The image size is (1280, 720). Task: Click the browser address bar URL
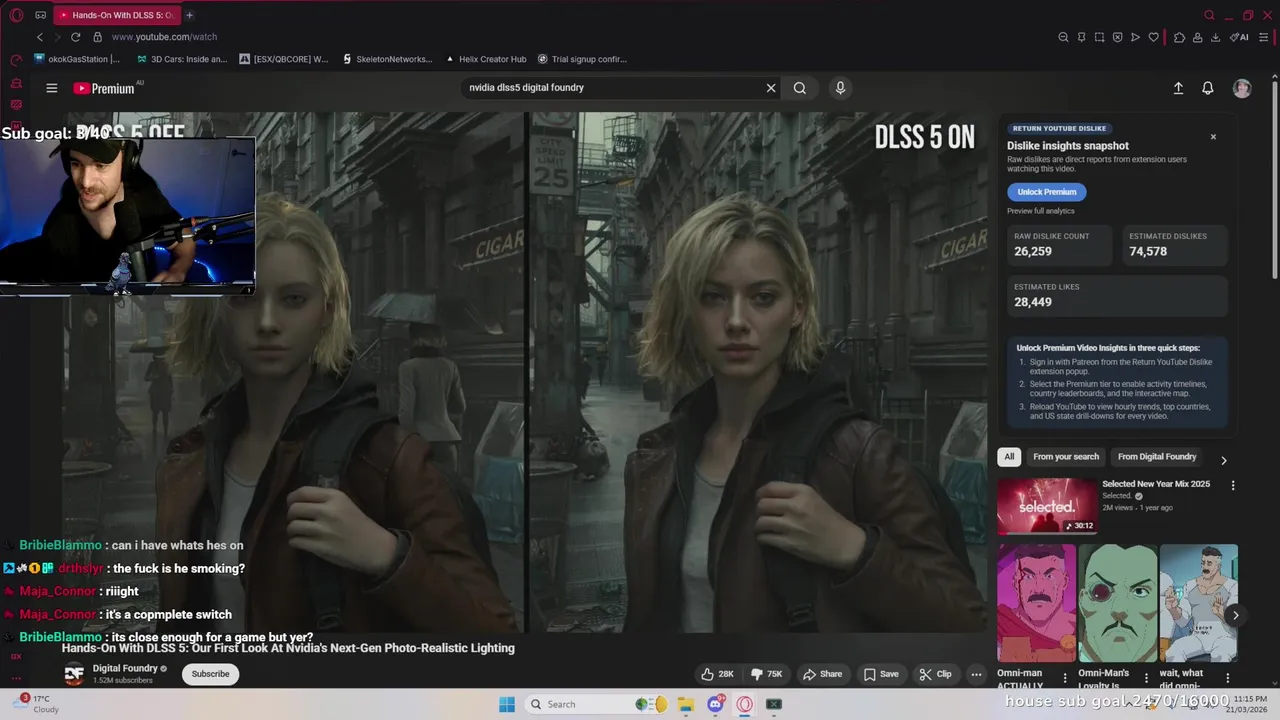(164, 37)
